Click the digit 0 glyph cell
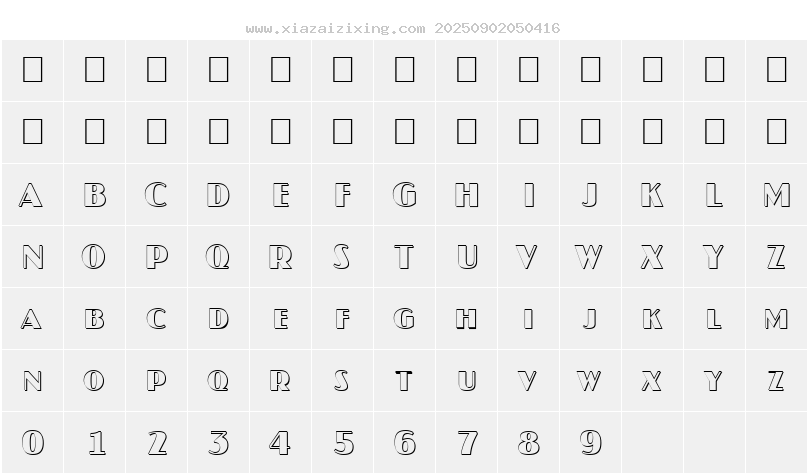The height and width of the screenshot is (476, 808). point(32,443)
